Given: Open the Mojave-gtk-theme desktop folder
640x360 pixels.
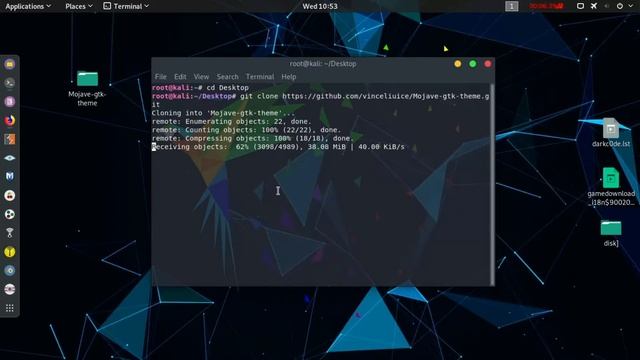Looking at the screenshot, I should point(87,89).
